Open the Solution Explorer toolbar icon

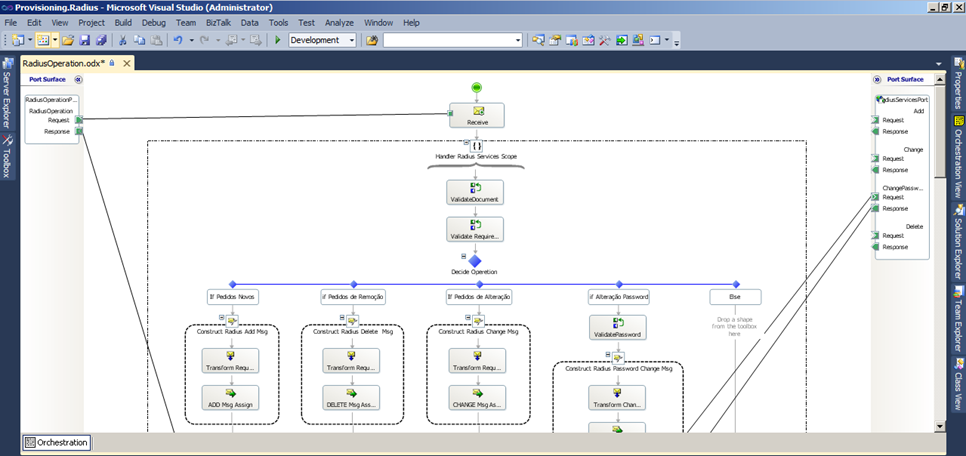(x=538, y=40)
